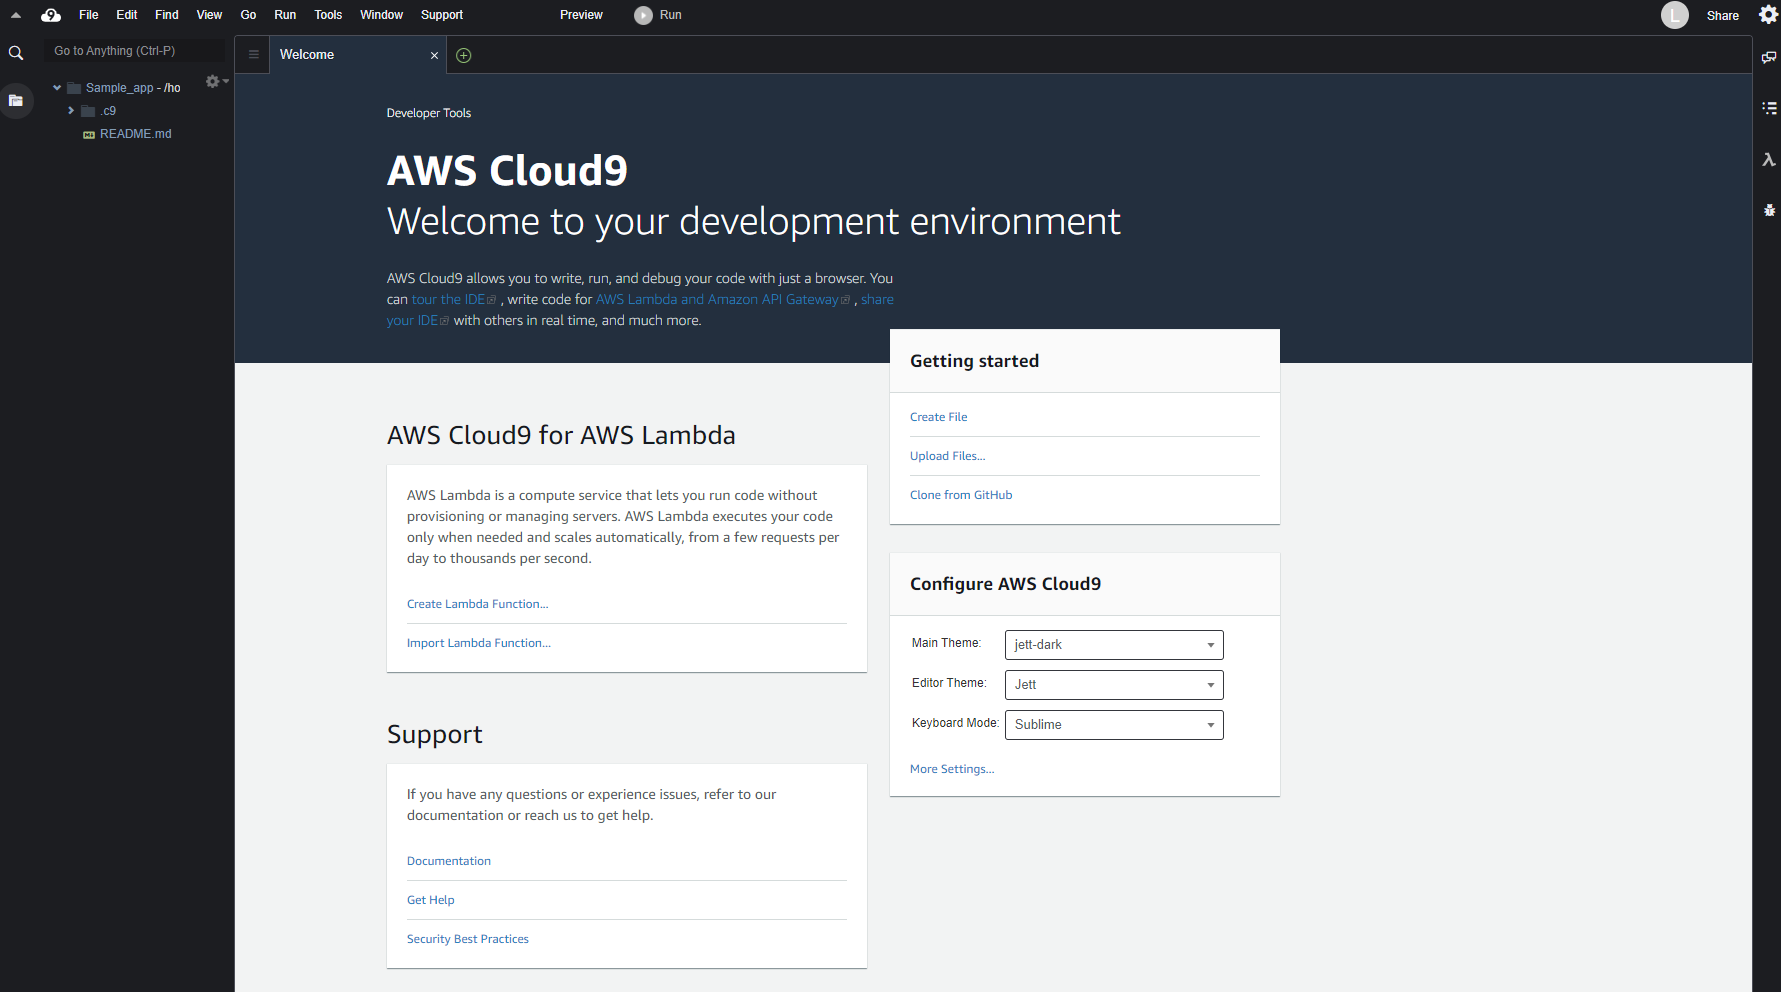Open the Run menu
Viewport: 1781px width, 992px height.
285,15
